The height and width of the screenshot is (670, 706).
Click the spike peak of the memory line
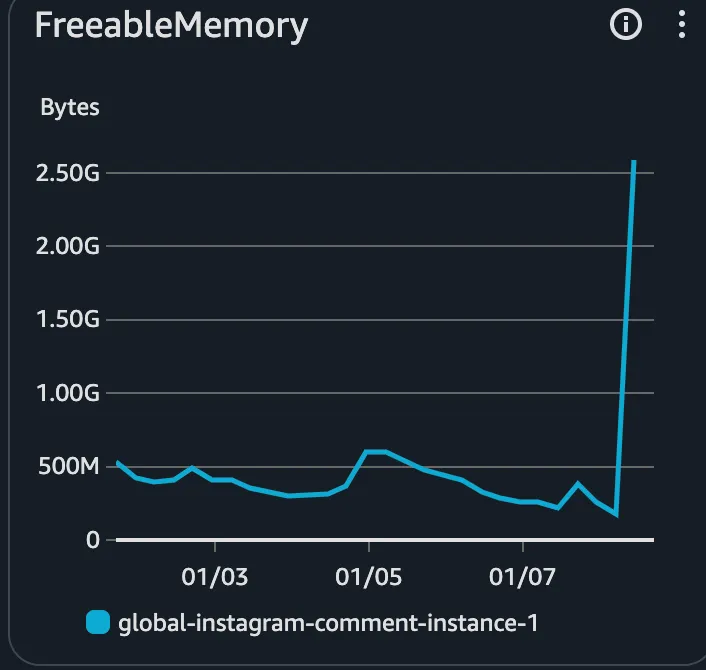(x=634, y=162)
